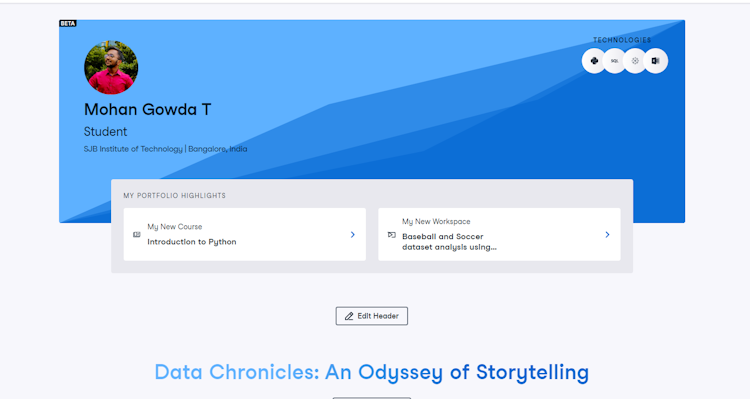Click the course icon beside My New Course

point(137,234)
